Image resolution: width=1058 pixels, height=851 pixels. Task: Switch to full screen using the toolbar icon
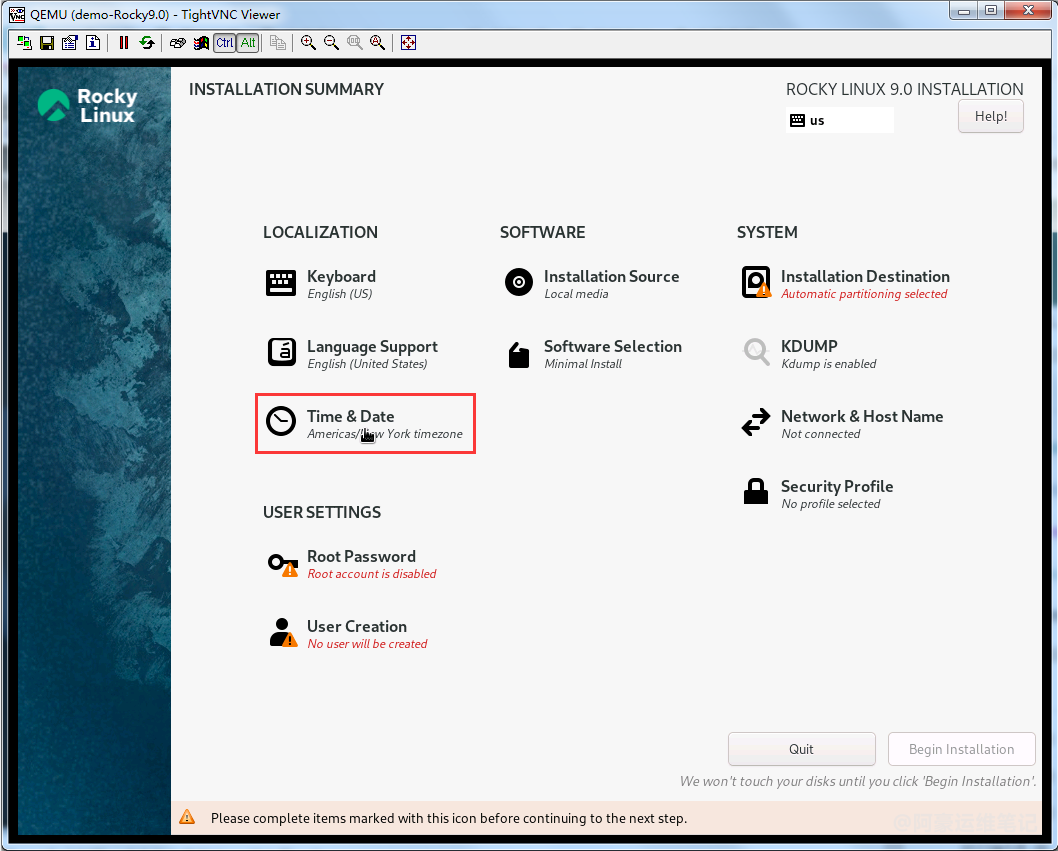(x=408, y=43)
